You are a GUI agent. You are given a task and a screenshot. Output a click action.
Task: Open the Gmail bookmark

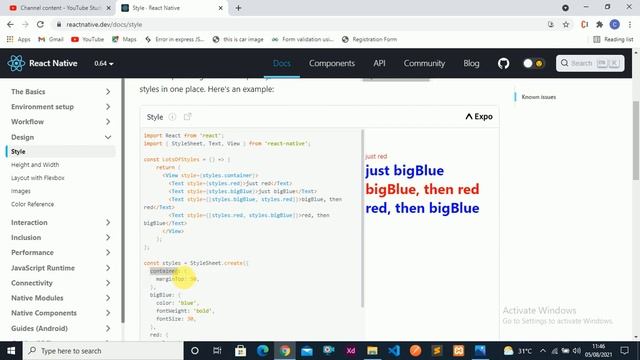point(51,40)
